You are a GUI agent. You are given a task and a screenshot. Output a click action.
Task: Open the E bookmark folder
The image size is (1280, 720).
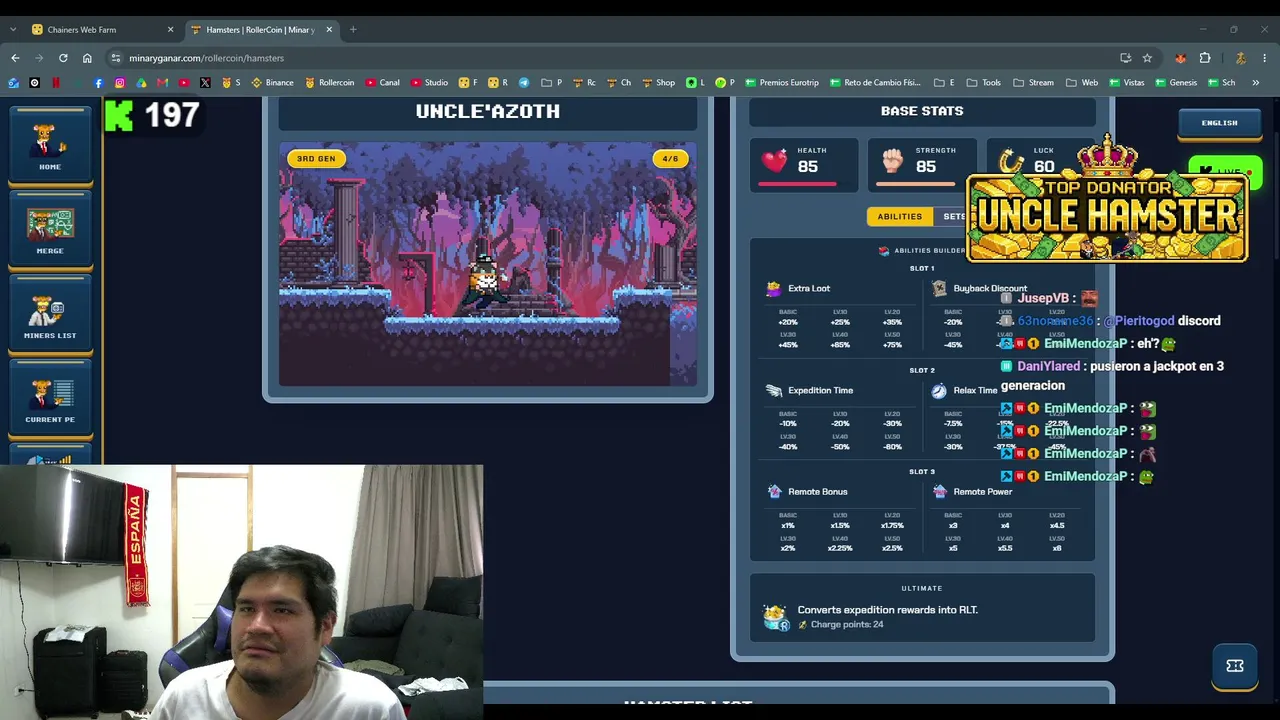click(944, 83)
